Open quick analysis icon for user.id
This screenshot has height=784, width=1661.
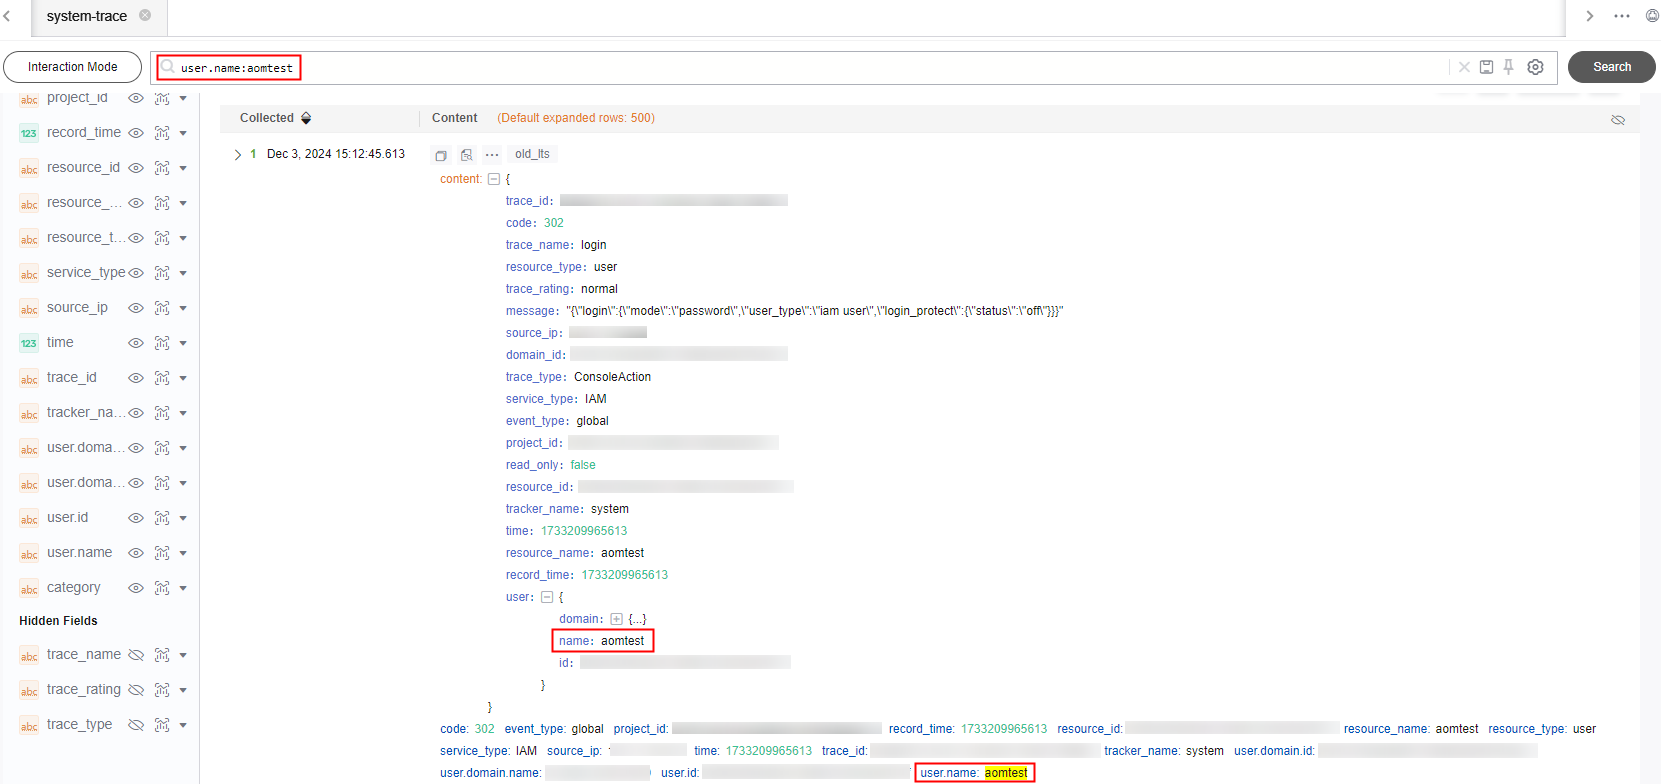pyautogui.click(x=162, y=518)
